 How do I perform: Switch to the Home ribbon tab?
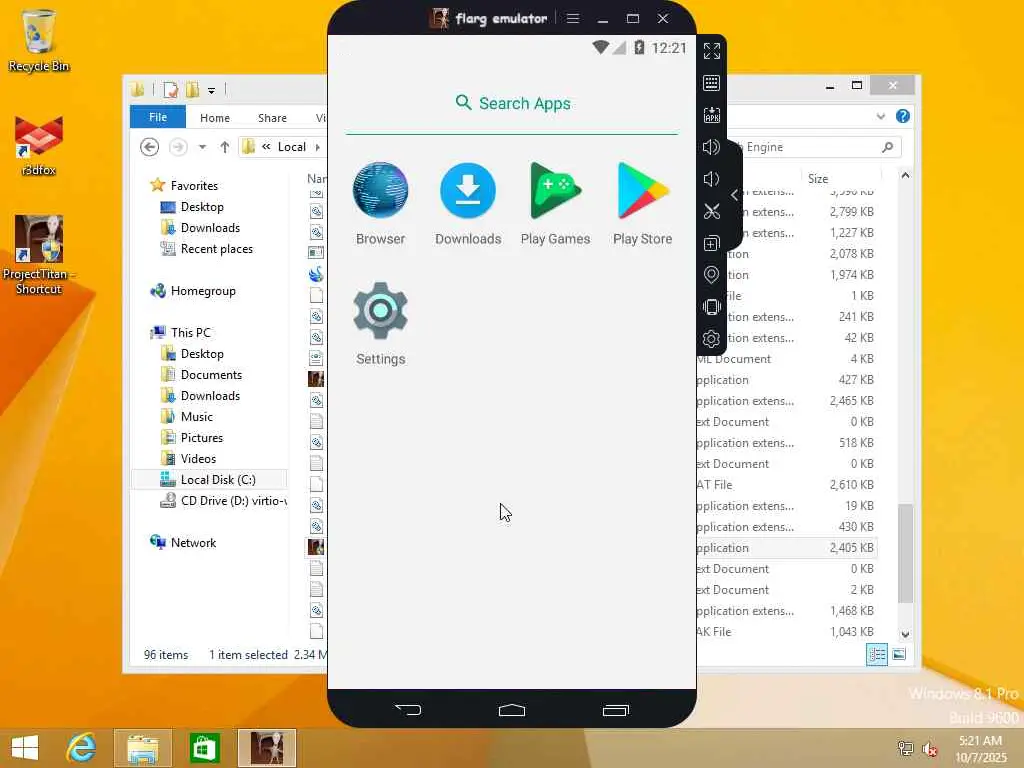215,118
